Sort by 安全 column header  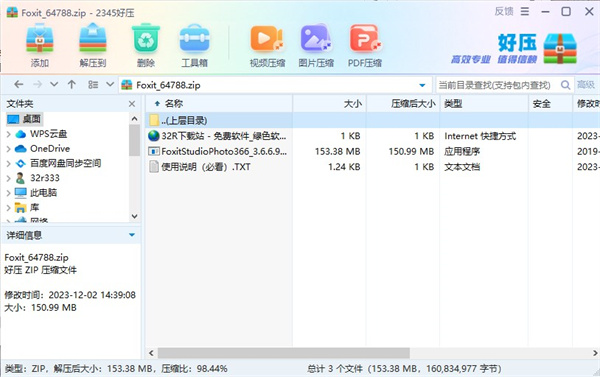[x=551, y=103]
